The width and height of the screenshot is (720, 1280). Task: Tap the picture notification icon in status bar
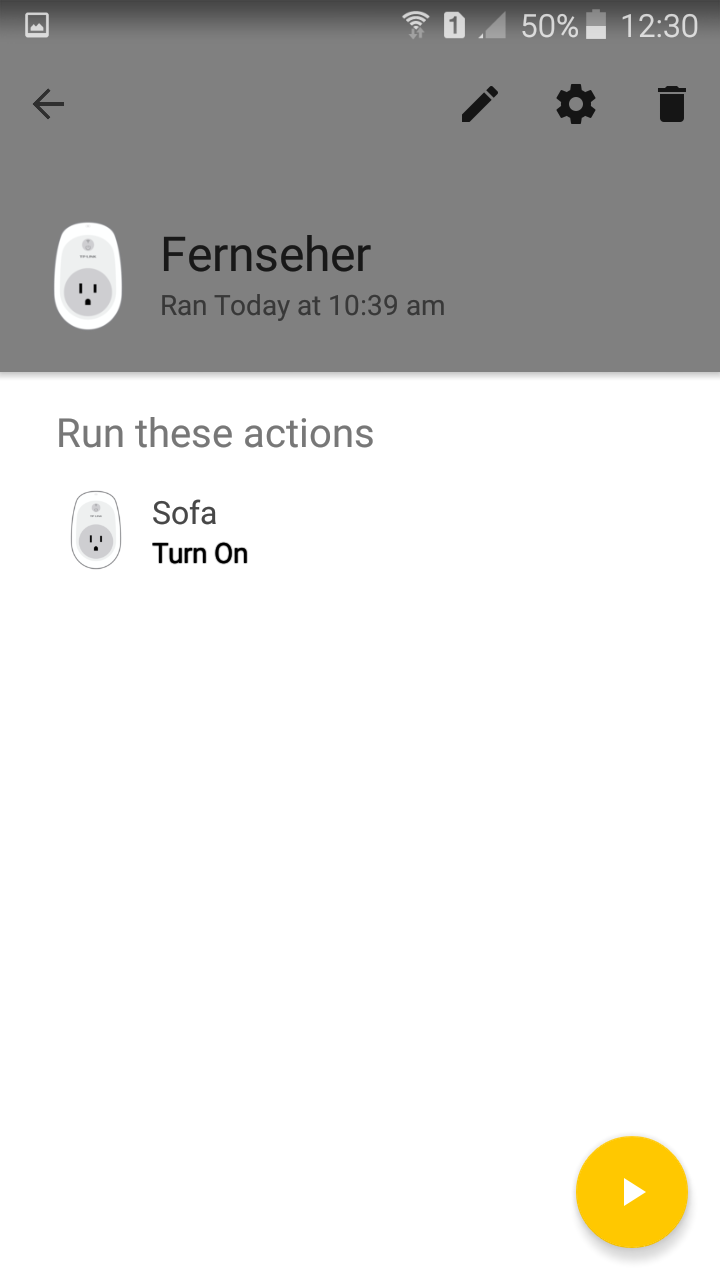[37, 26]
